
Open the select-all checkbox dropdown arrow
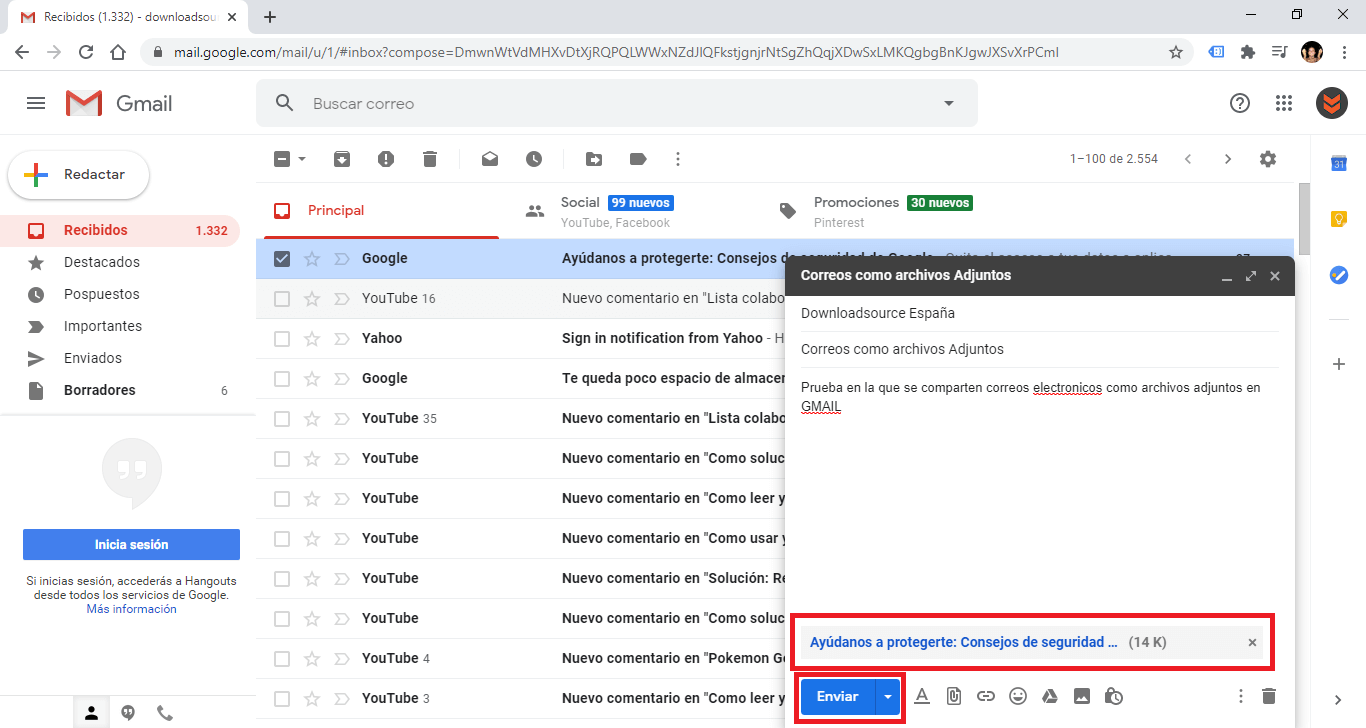coord(302,159)
